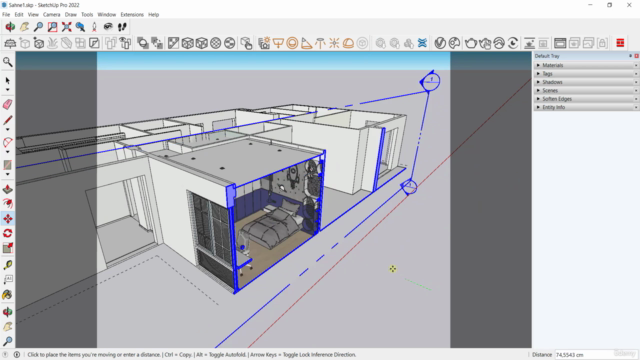The width and height of the screenshot is (640, 360).
Task: Create a V-Ray sphere light
Action: click(292, 43)
